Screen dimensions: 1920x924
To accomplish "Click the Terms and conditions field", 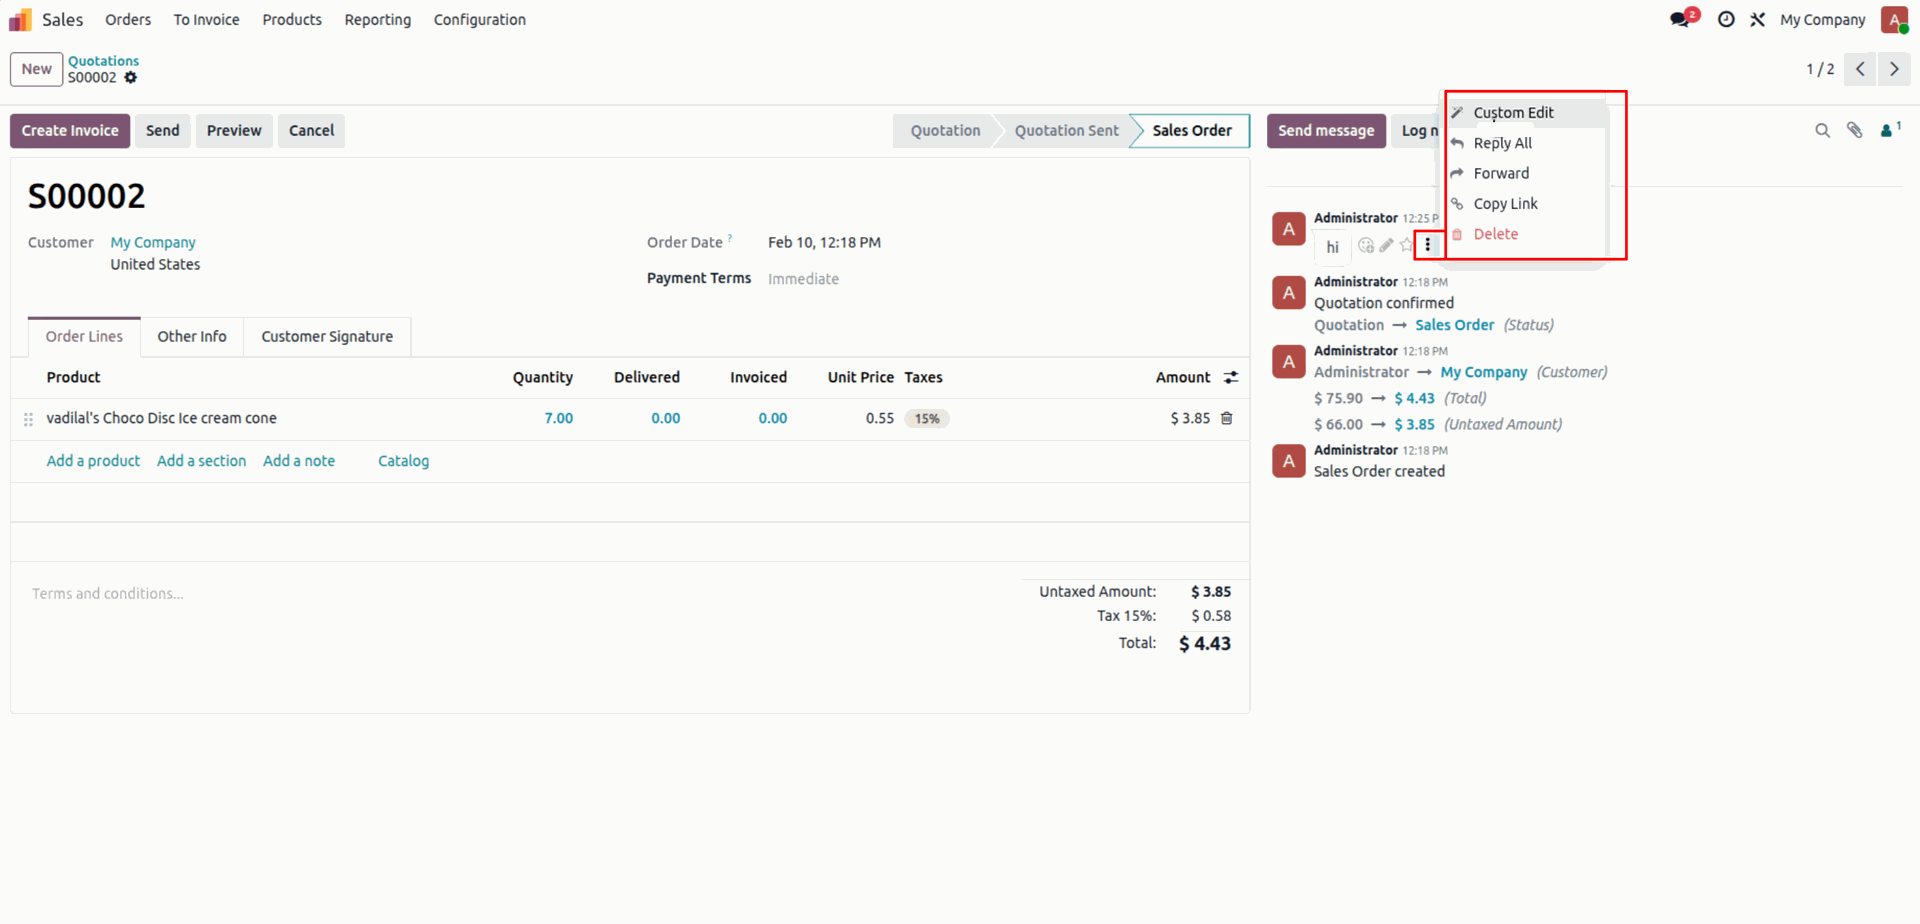I will [107, 594].
